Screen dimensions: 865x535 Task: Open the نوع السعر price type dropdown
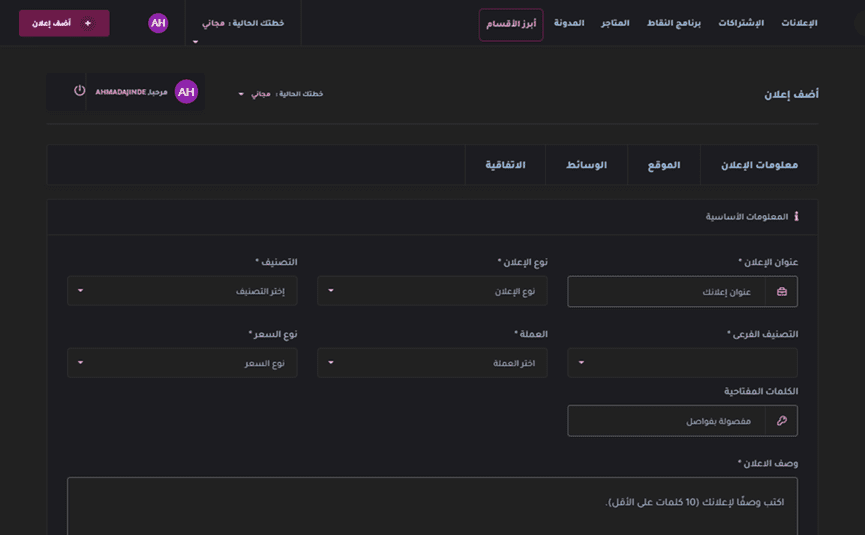[182, 363]
